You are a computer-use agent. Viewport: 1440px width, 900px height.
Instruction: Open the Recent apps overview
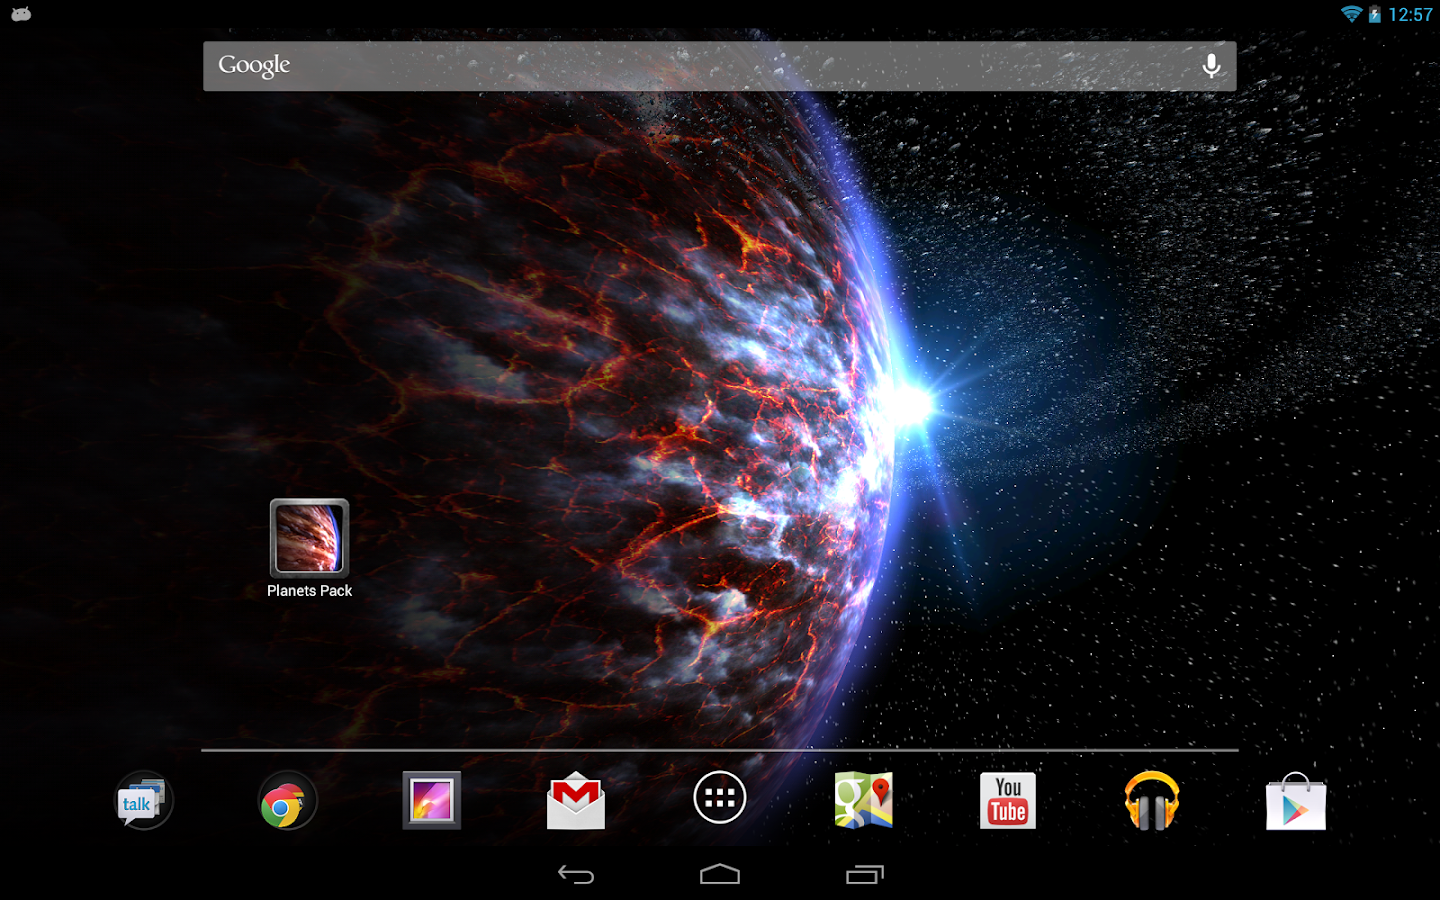865,875
